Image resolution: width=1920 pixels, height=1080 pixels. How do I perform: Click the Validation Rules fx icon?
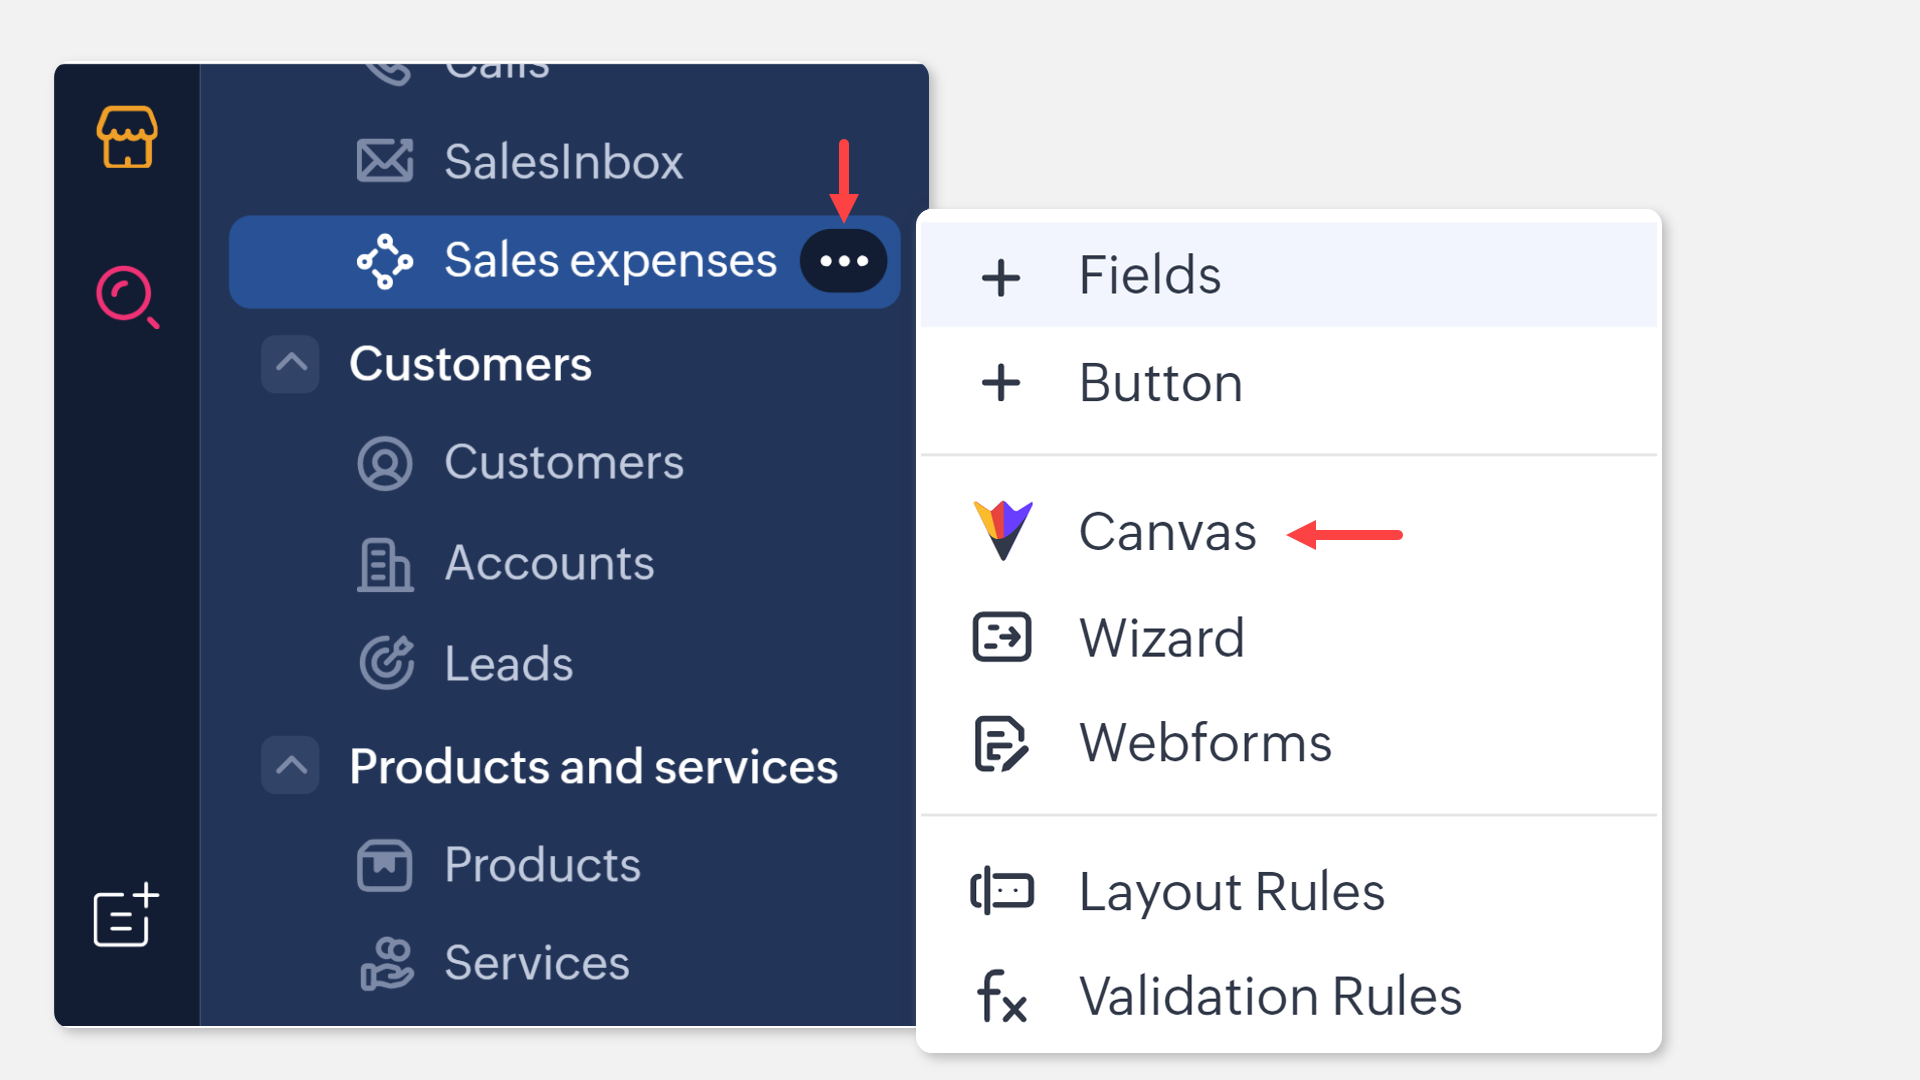[x=1002, y=996]
